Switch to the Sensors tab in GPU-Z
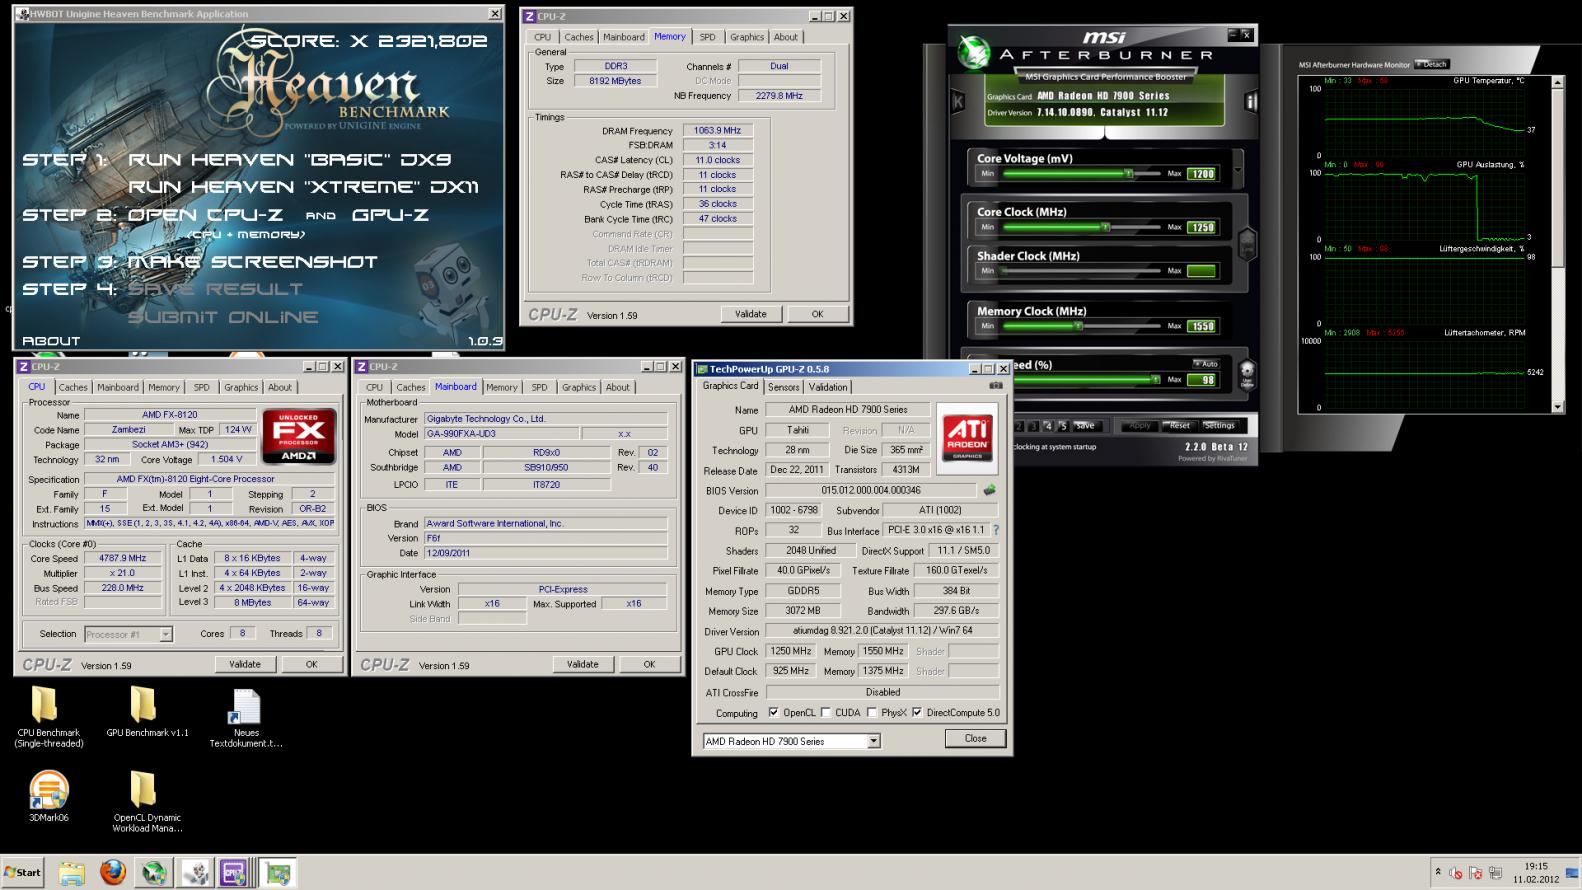 (x=783, y=387)
